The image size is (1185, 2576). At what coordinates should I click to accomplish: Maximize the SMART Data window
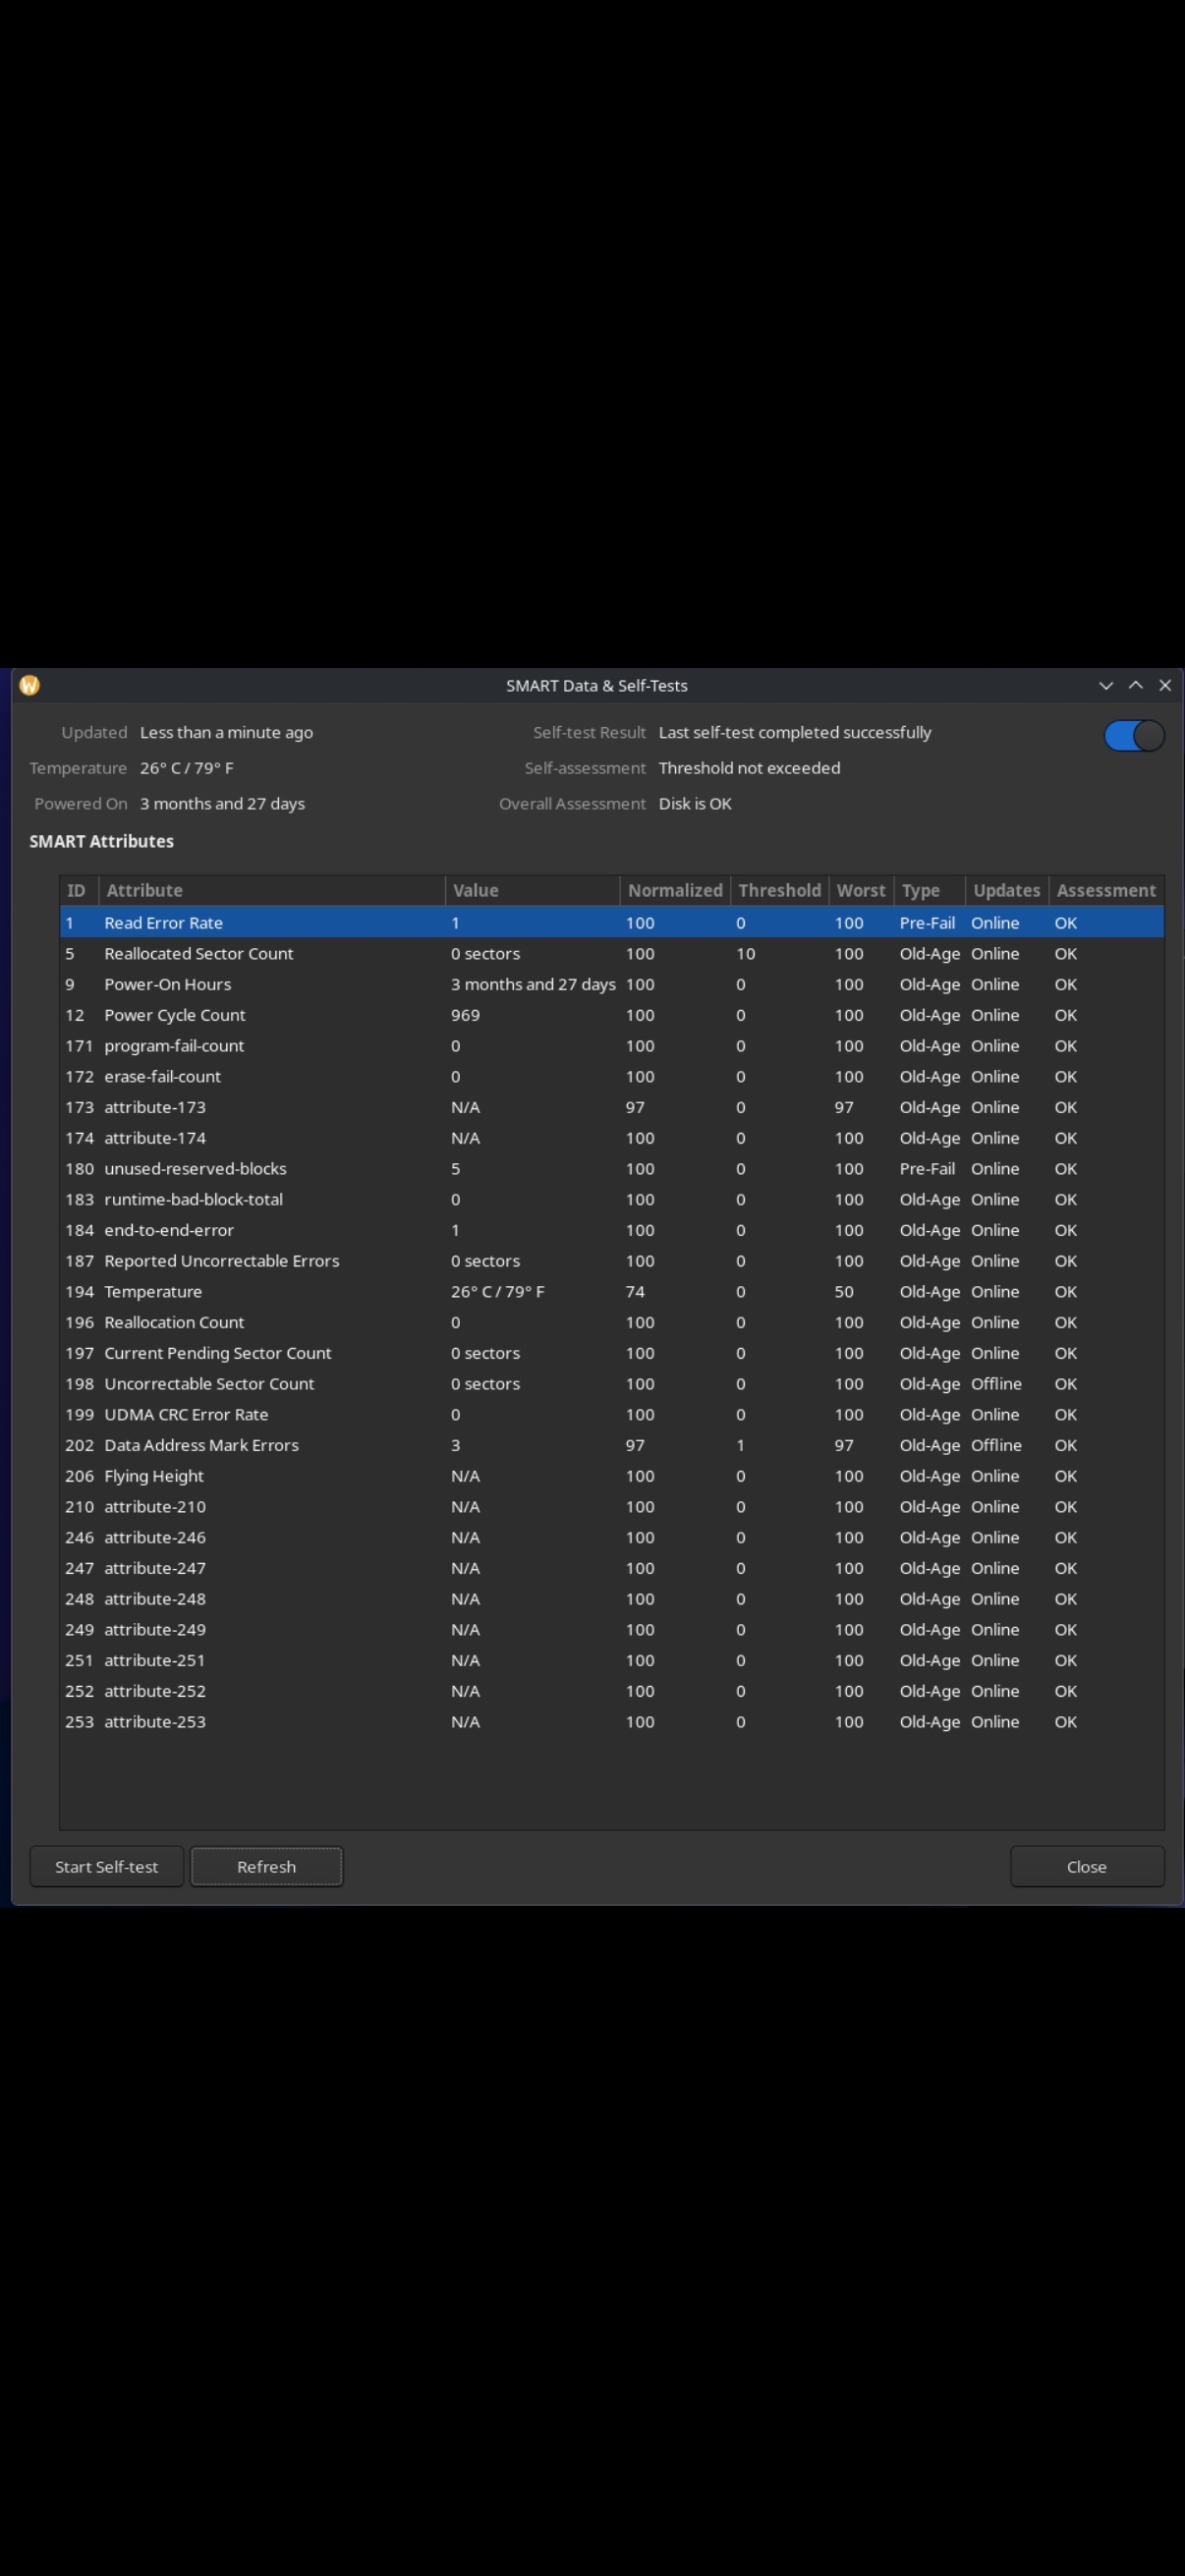(x=1135, y=685)
